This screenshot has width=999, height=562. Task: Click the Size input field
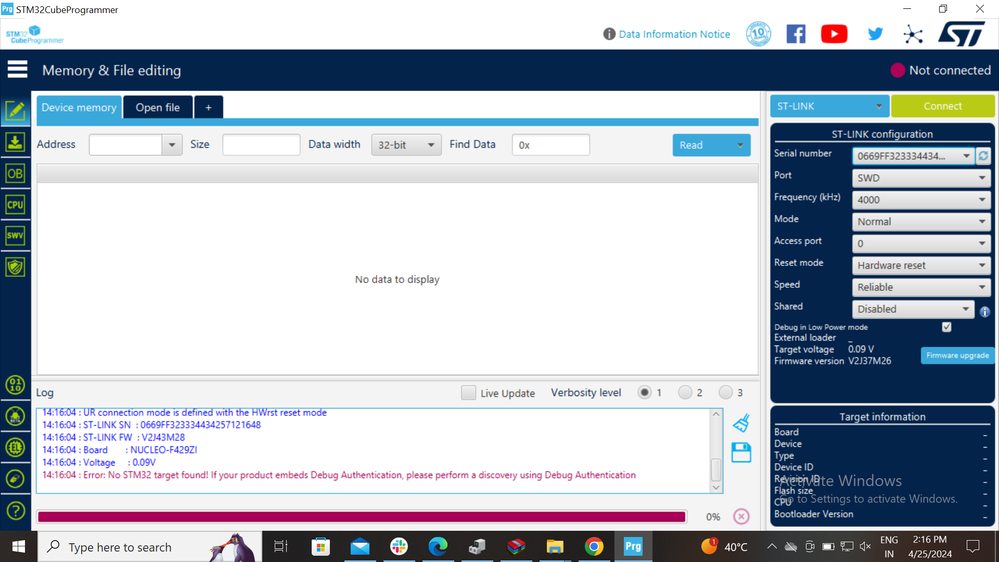(261, 145)
